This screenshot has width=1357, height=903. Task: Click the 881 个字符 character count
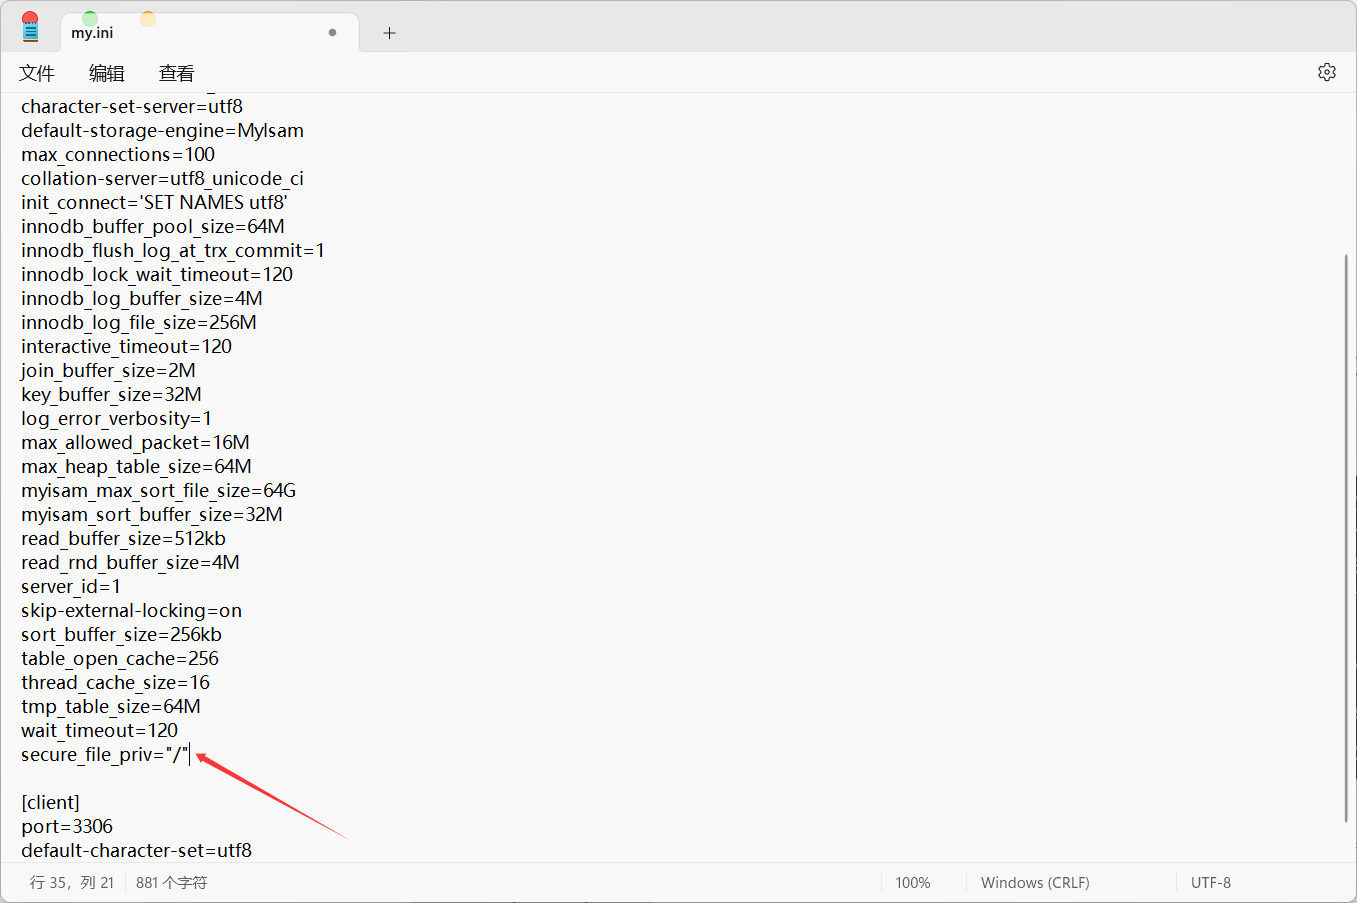(172, 882)
